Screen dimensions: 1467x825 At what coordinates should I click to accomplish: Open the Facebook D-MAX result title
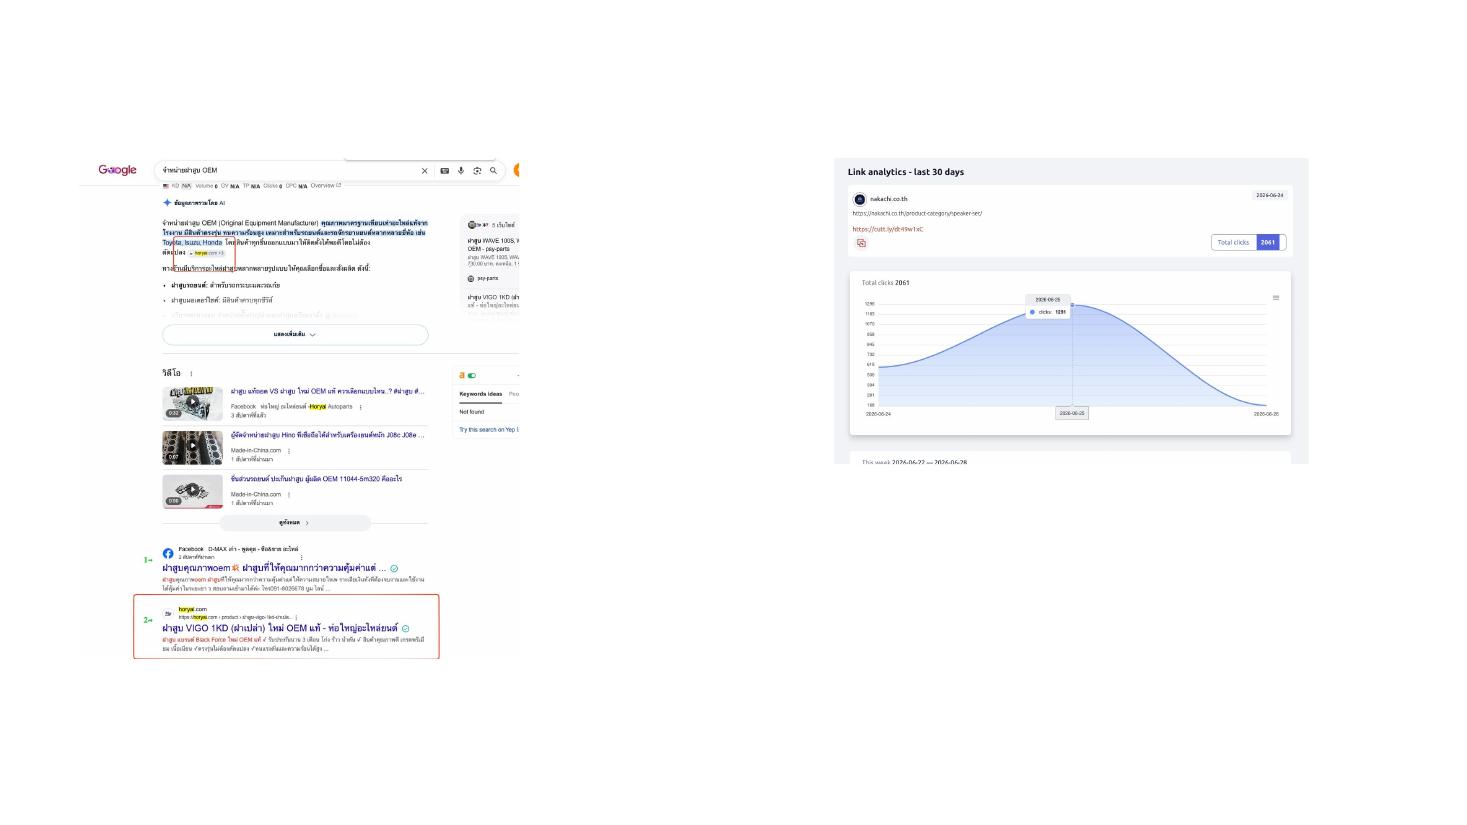click(x=274, y=568)
